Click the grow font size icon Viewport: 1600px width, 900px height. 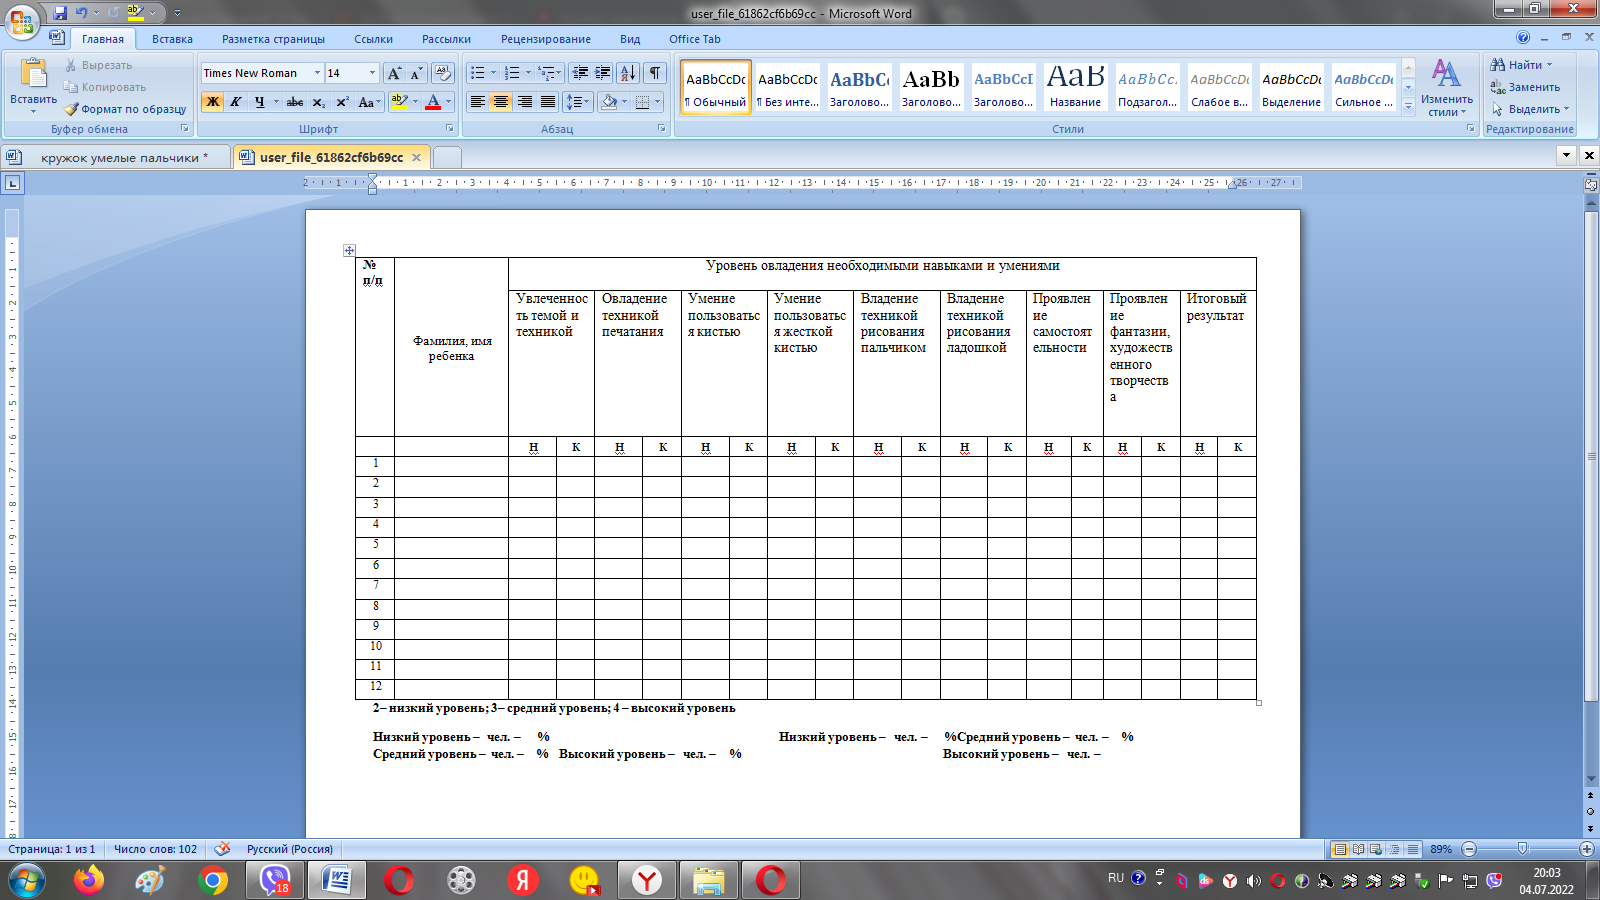tap(394, 73)
